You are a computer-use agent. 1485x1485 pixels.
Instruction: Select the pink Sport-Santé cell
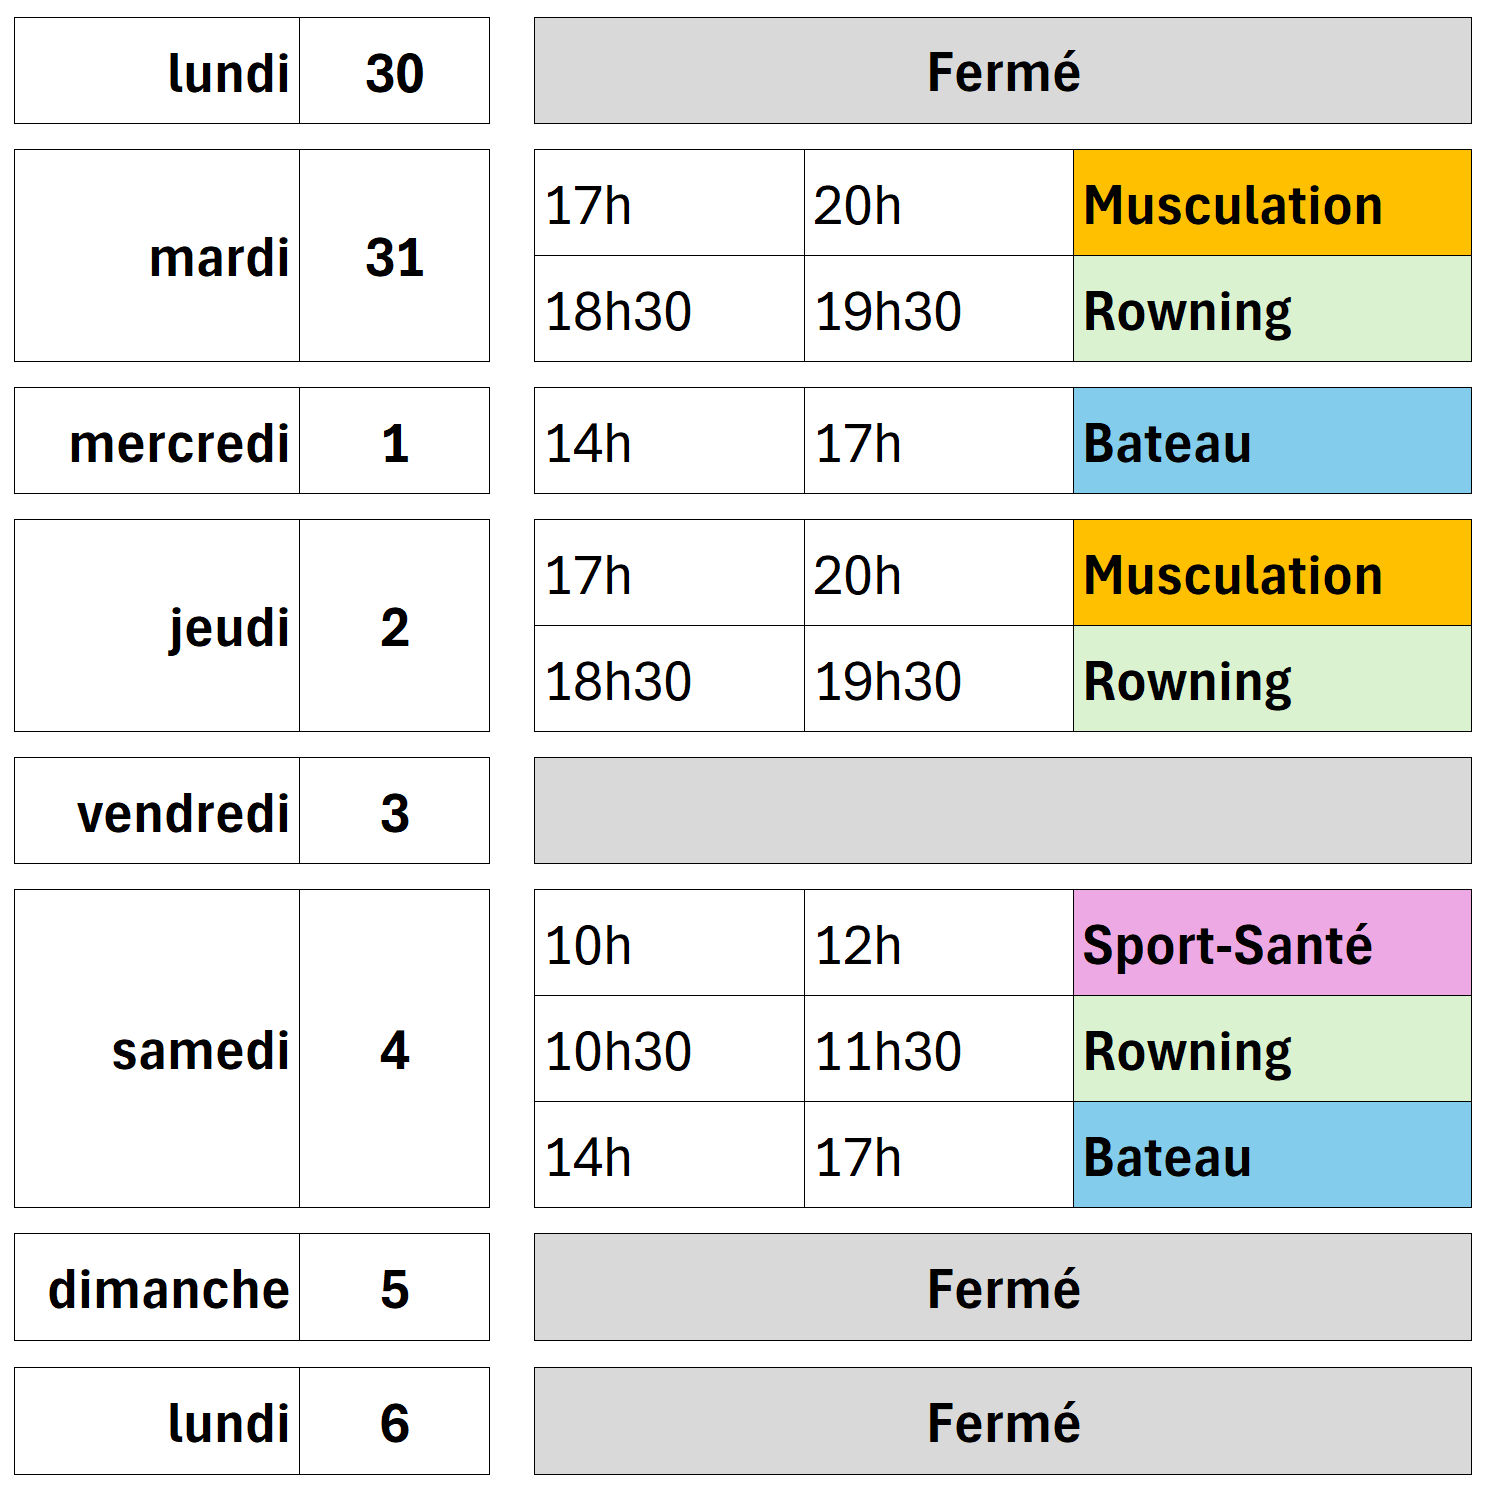click(x=1271, y=943)
